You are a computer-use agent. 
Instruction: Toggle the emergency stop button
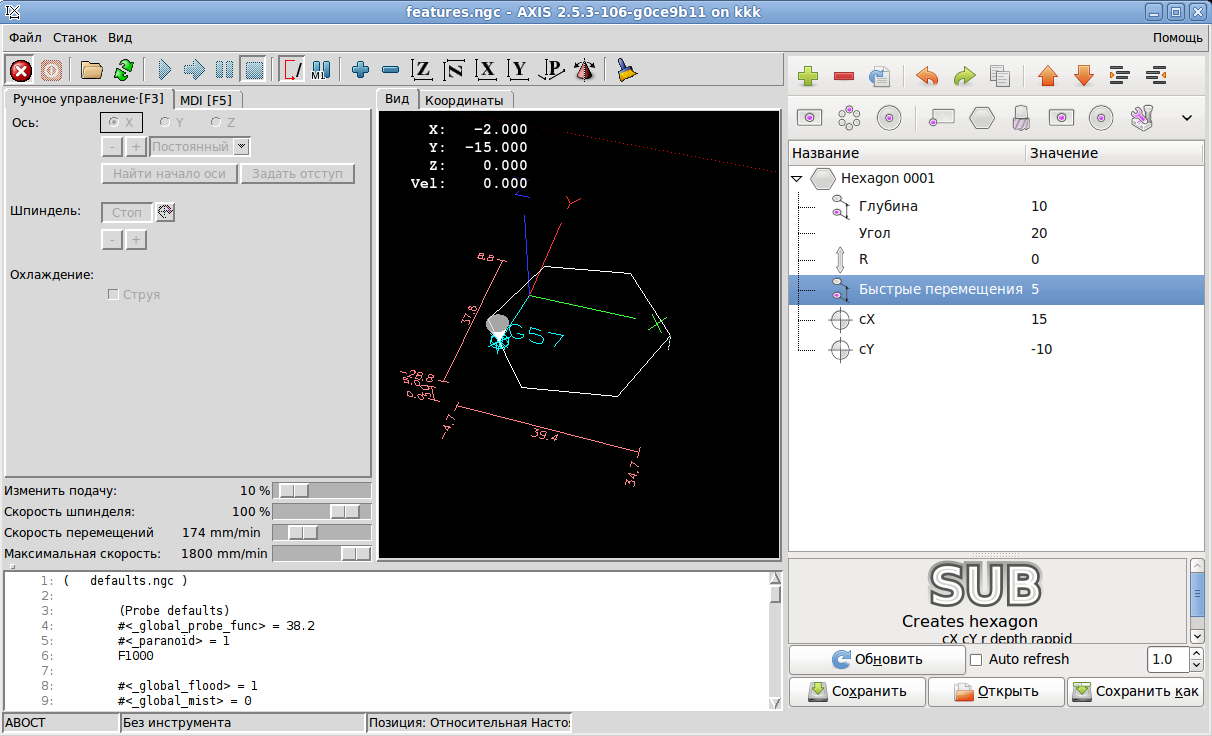(21, 70)
